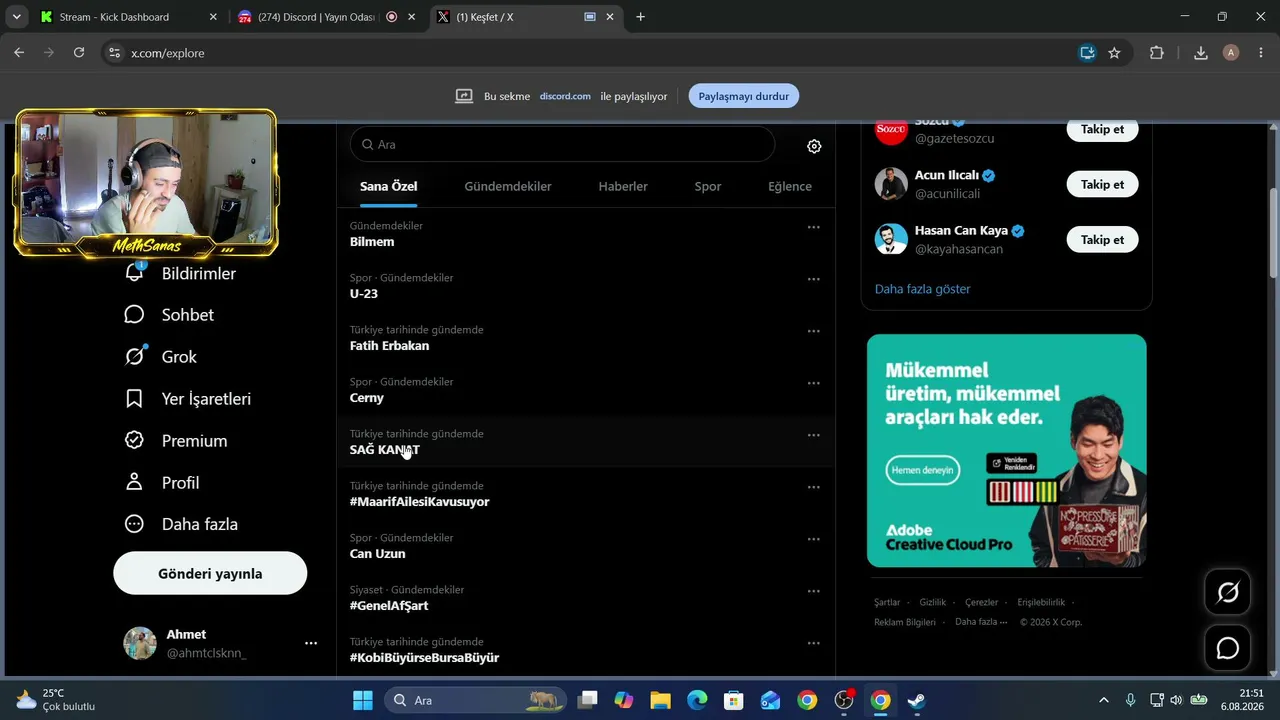
Task: Open the Daha fazla circle icon
Action: [x=134, y=524]
